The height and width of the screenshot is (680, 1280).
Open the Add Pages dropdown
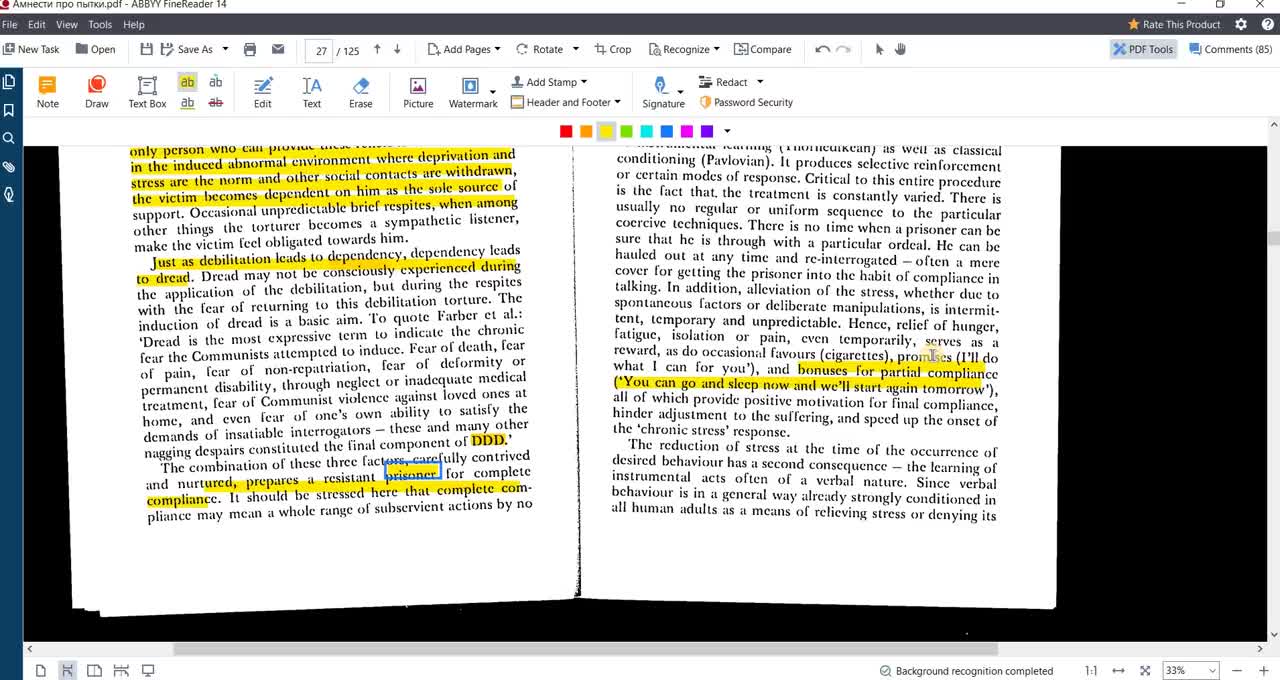(464, 49)
